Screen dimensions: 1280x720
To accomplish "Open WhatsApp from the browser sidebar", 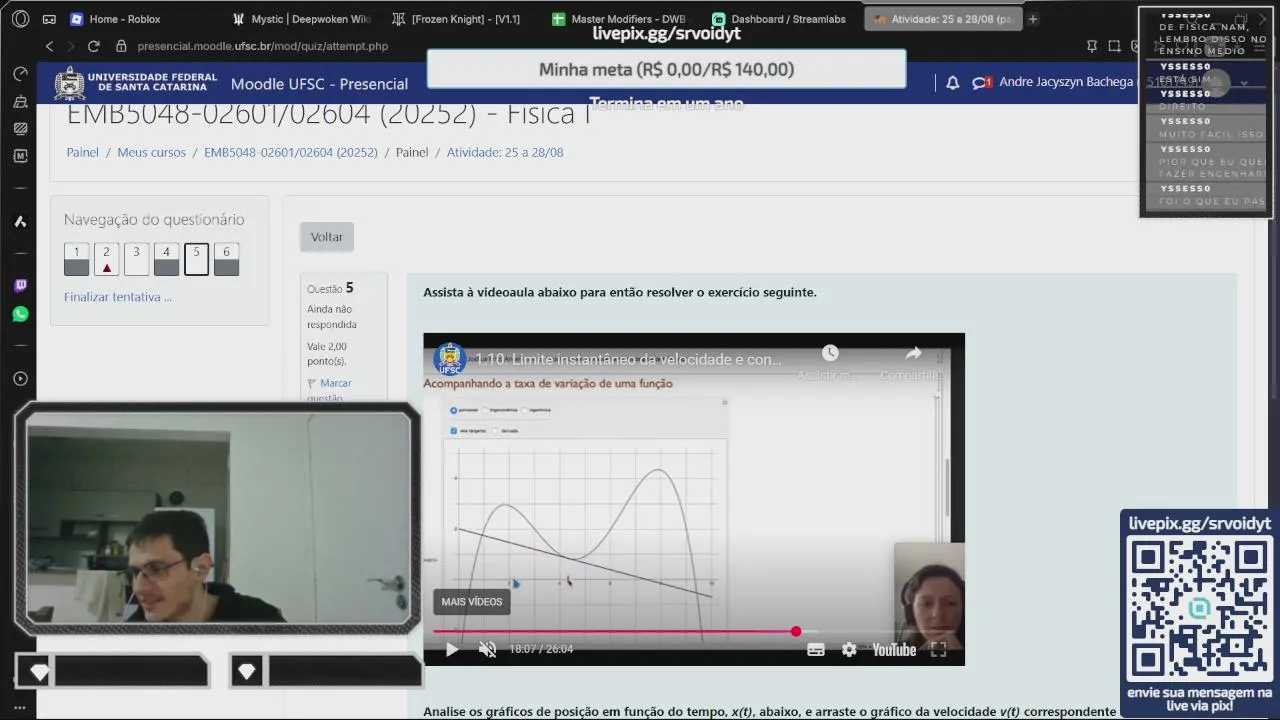I will [20, 314].
